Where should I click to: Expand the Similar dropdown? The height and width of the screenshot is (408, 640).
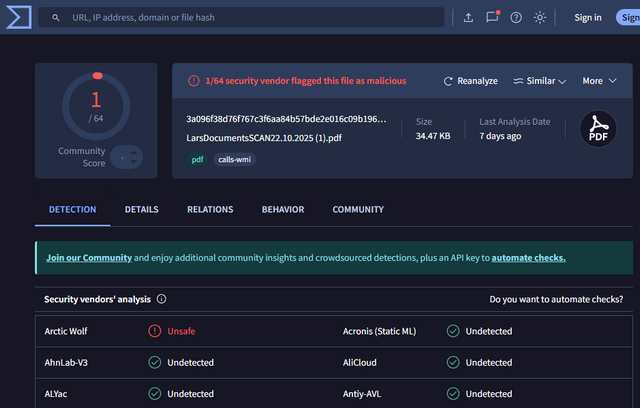540,81
